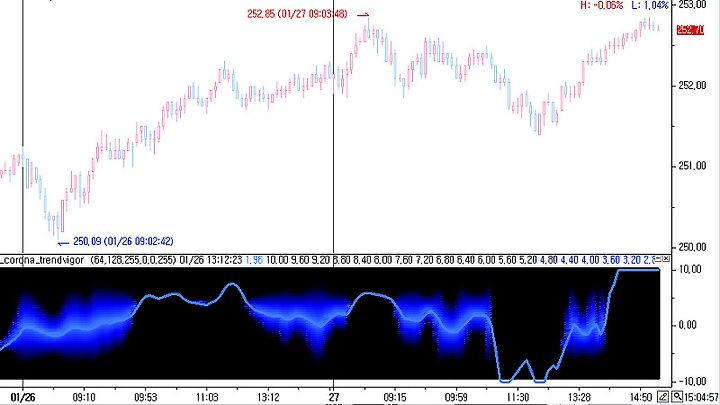Click the low label 250.09 (01/26 09:02:42)
Screen dimensions: 720x405
coord(123,241)
